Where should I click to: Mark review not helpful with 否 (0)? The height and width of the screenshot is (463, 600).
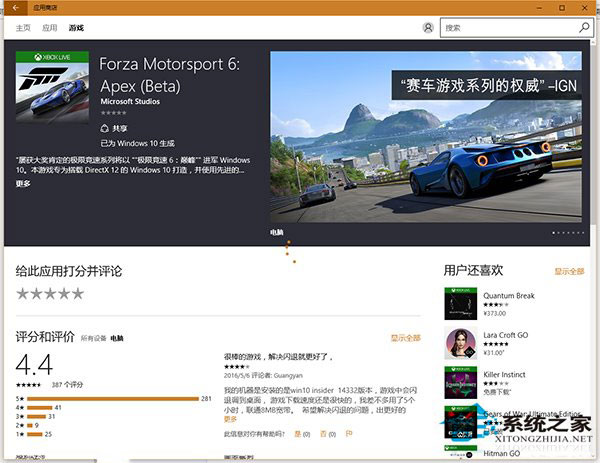[328, 434]
